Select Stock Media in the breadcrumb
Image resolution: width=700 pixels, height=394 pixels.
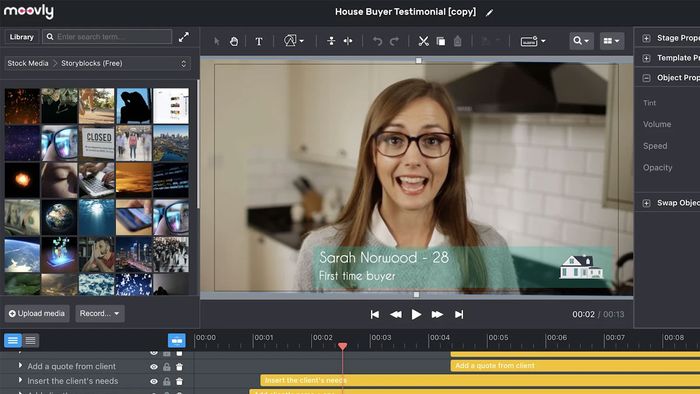28,63
